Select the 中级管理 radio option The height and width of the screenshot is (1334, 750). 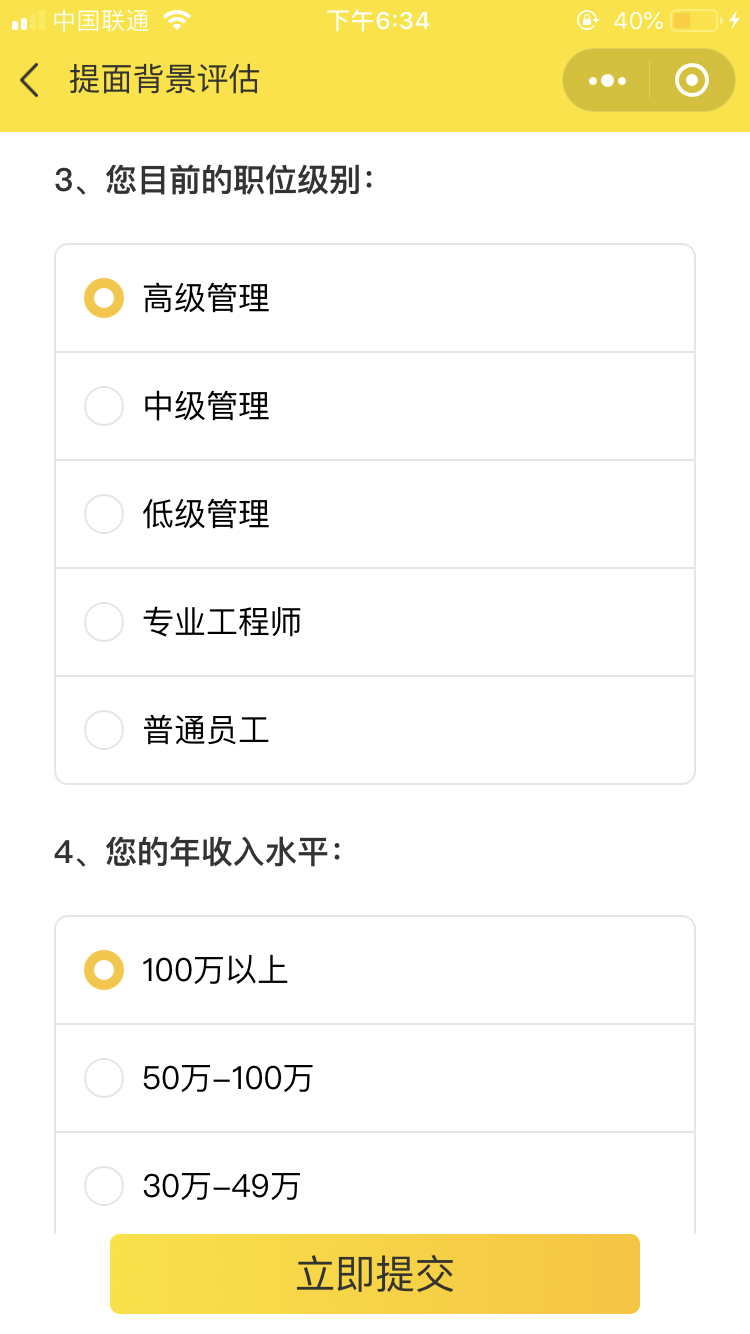pyautogui.click(x=104, y=406)
